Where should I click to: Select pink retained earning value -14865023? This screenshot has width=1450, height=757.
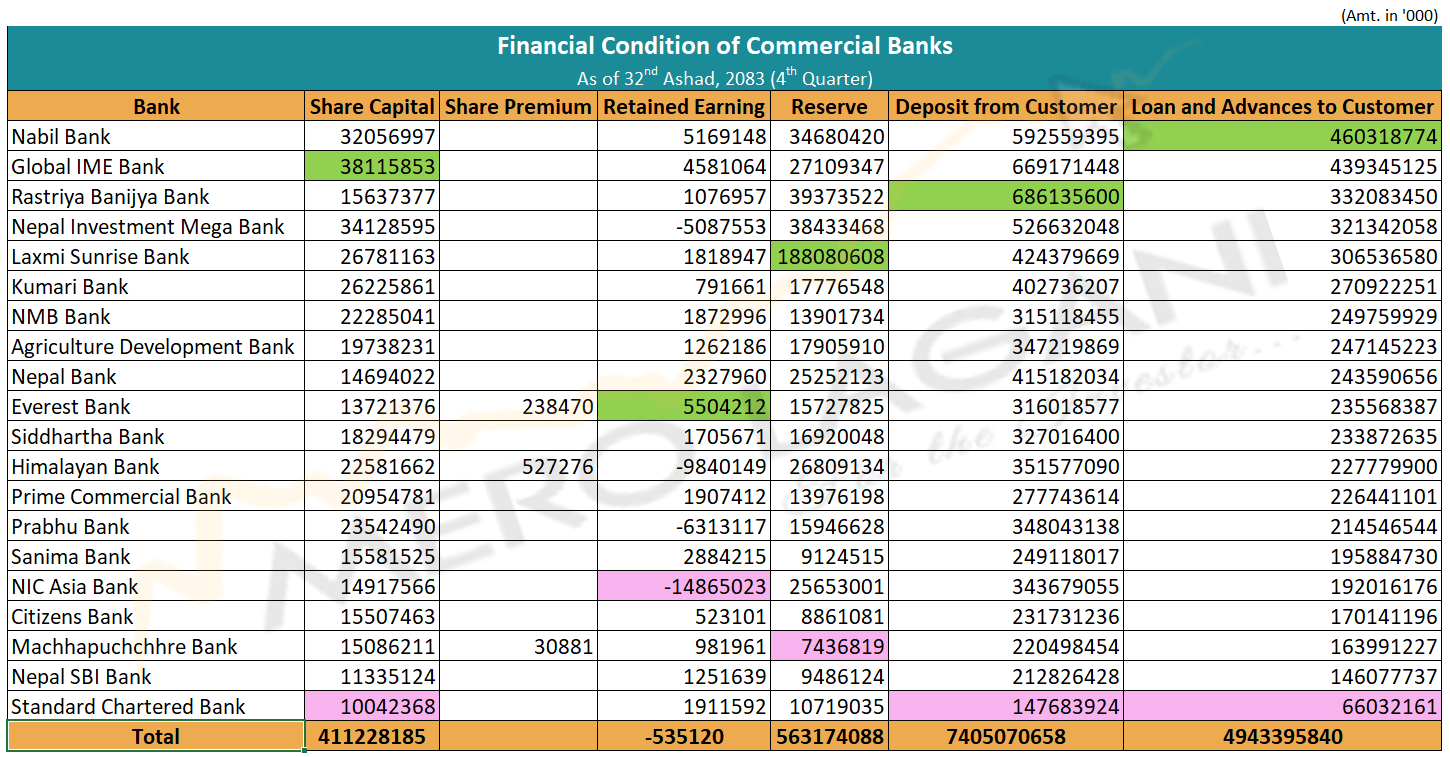[x=684, y=587]
